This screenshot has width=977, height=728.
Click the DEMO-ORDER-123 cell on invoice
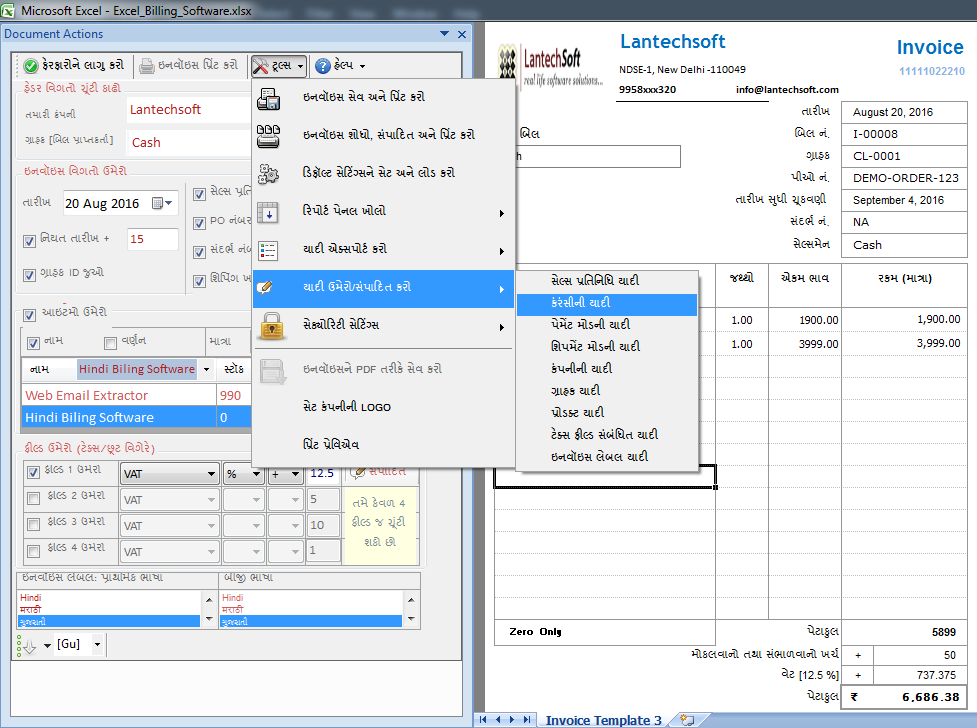[x=904, y=178]
